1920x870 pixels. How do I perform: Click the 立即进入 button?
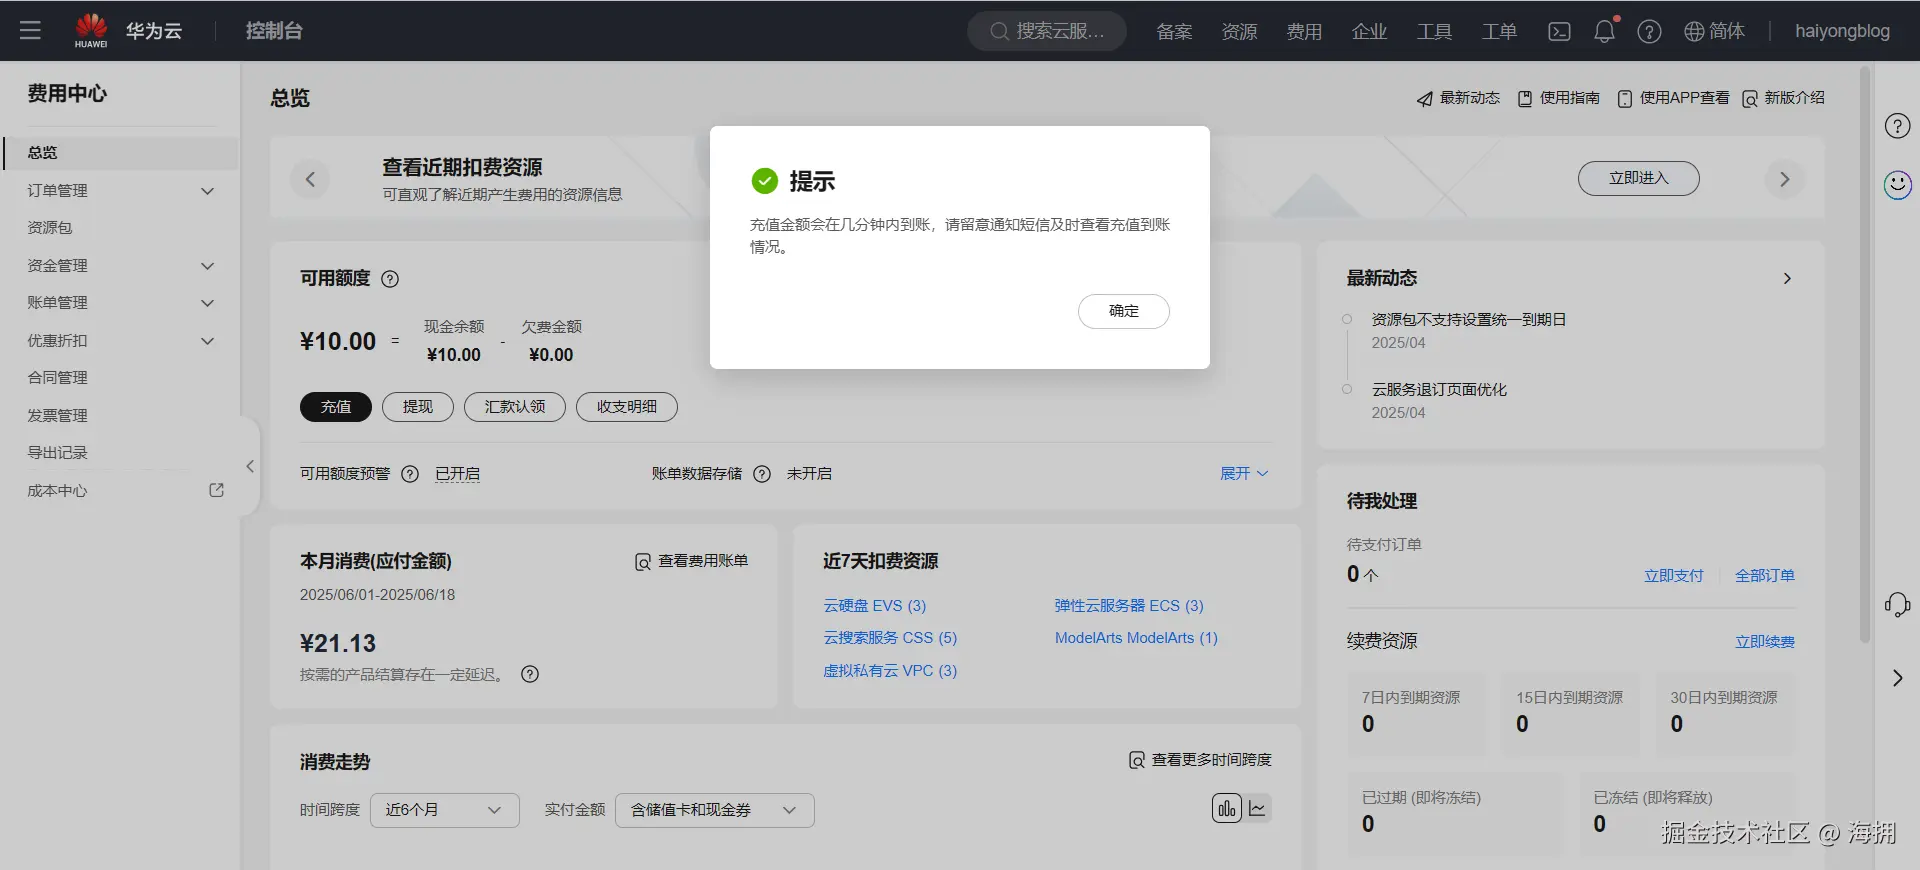click(1639, 178)
